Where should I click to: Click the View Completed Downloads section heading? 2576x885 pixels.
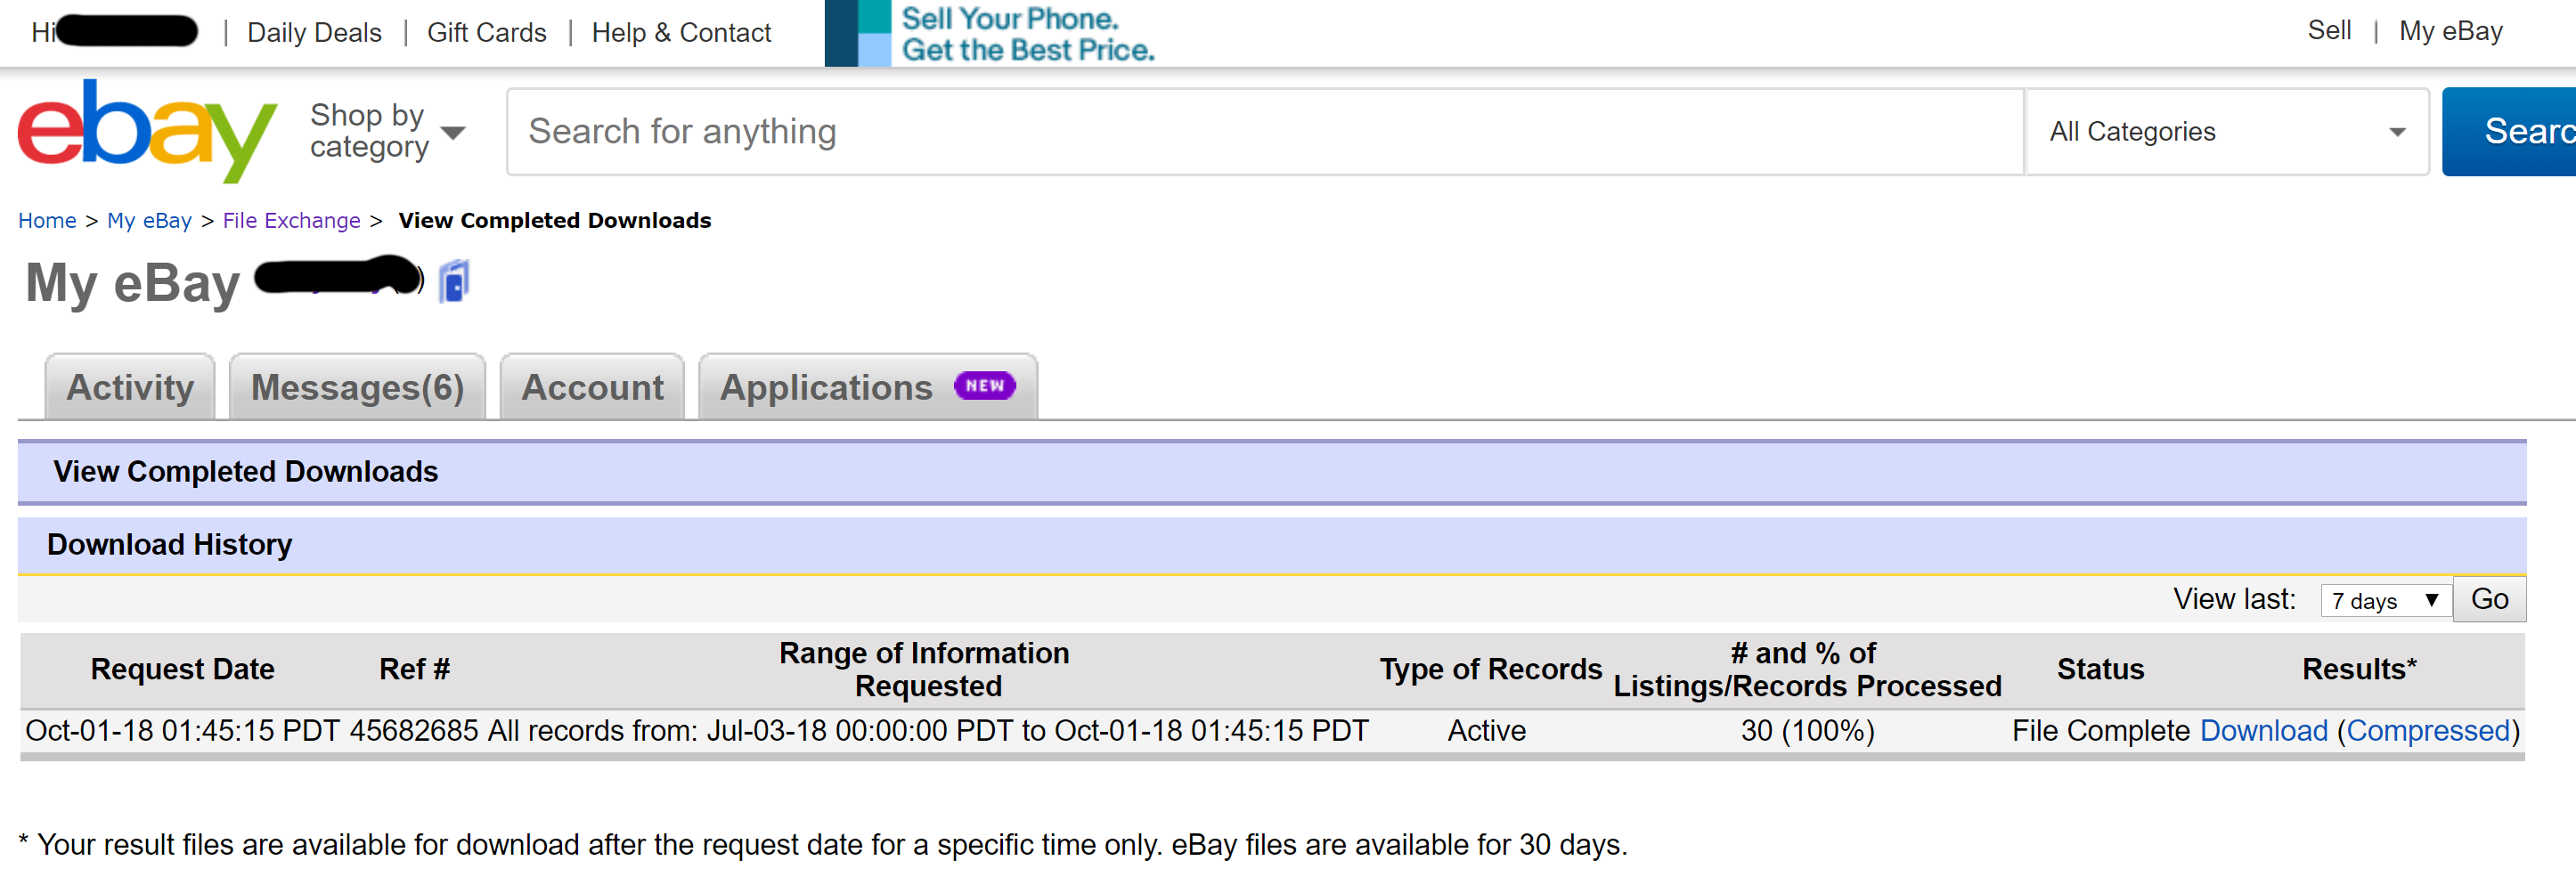point(246,471)
